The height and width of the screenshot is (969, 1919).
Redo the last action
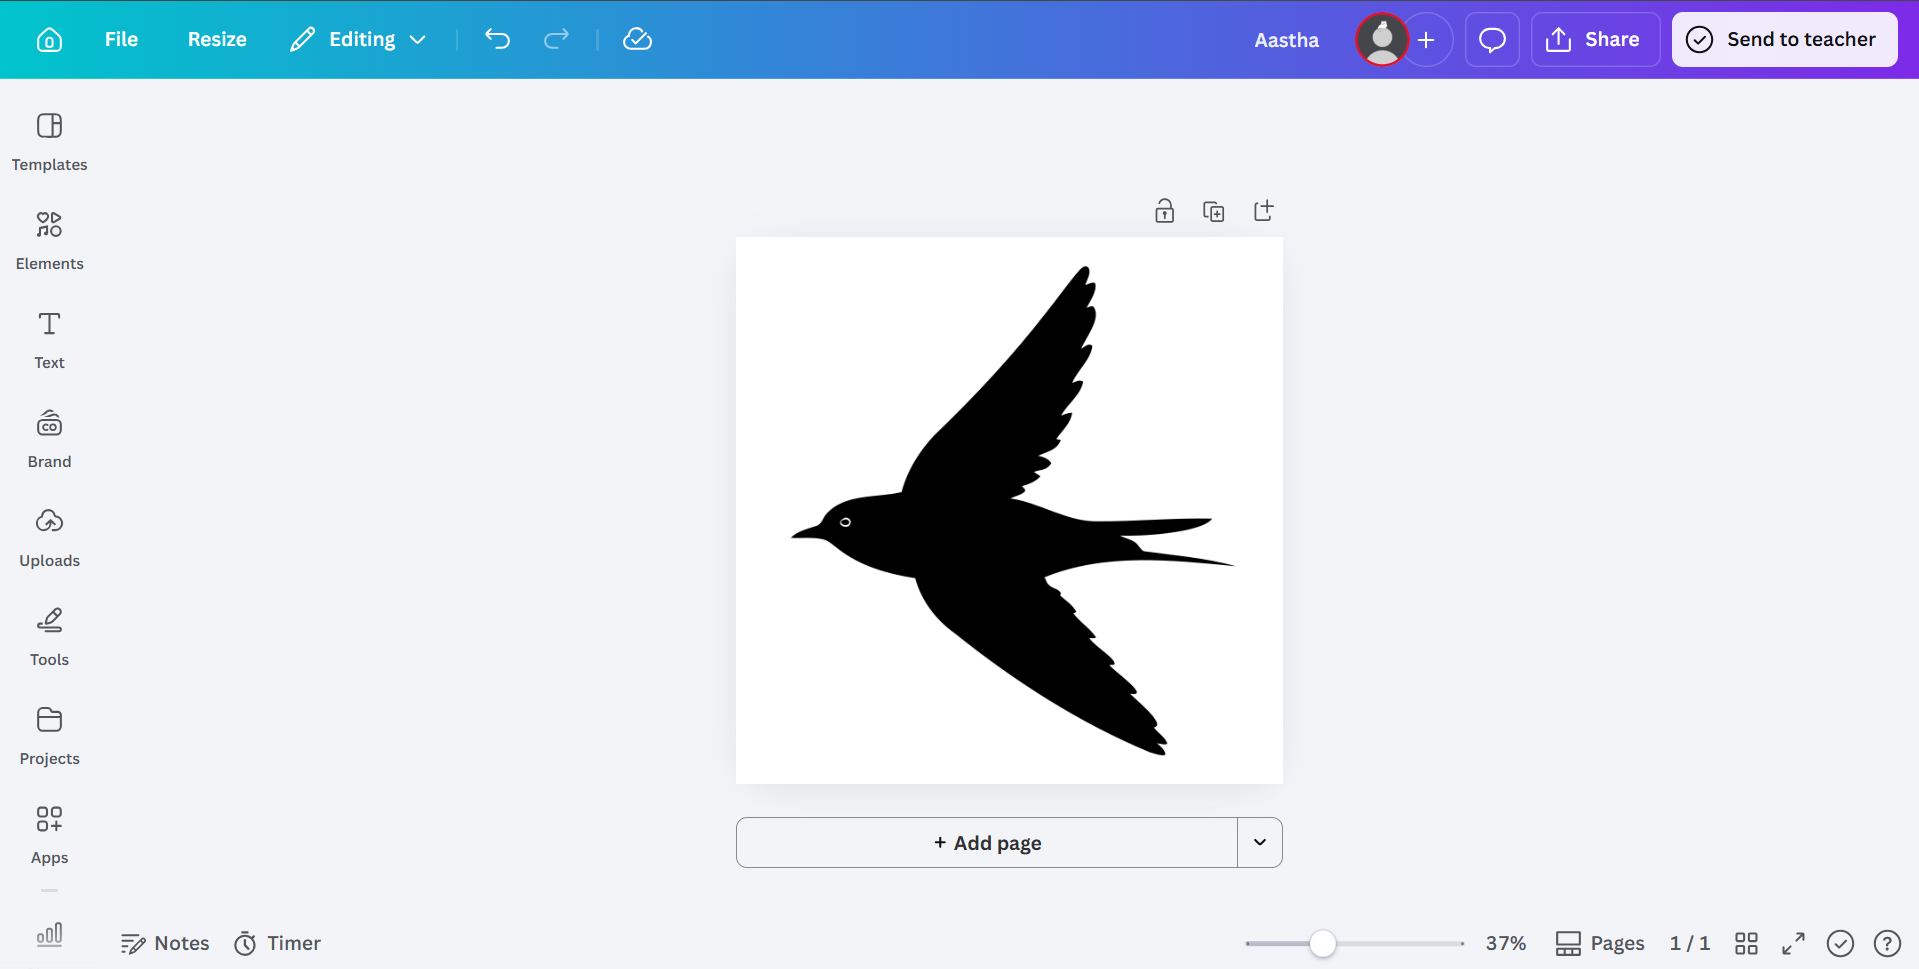click(x=556, y=39)
